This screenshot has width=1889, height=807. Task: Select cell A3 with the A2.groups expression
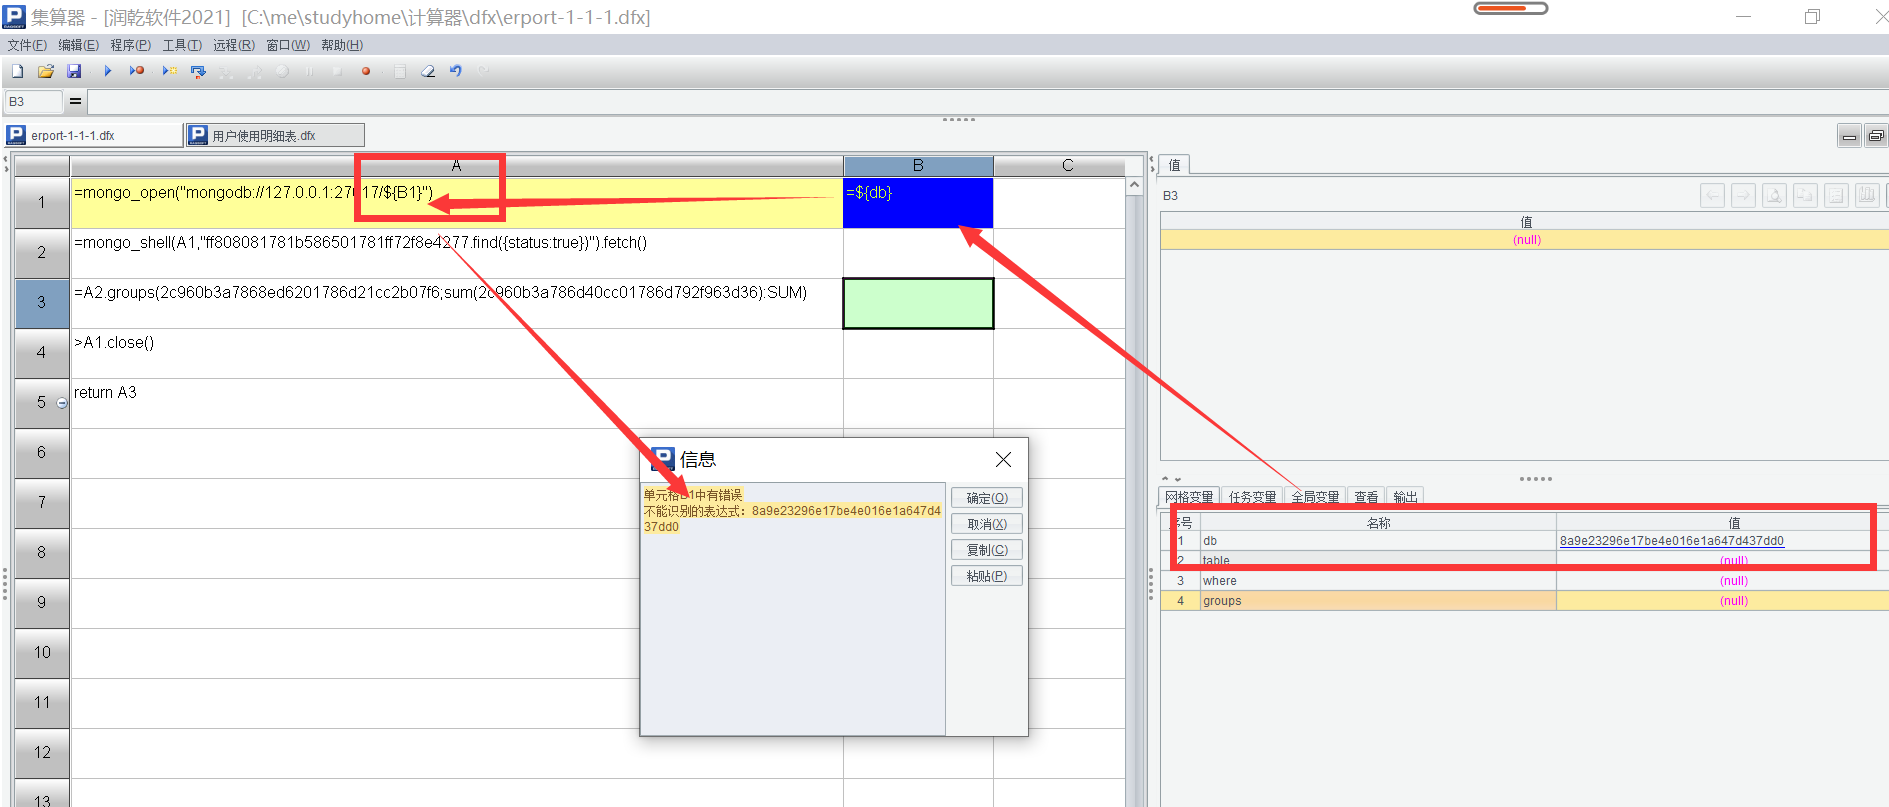457,303
